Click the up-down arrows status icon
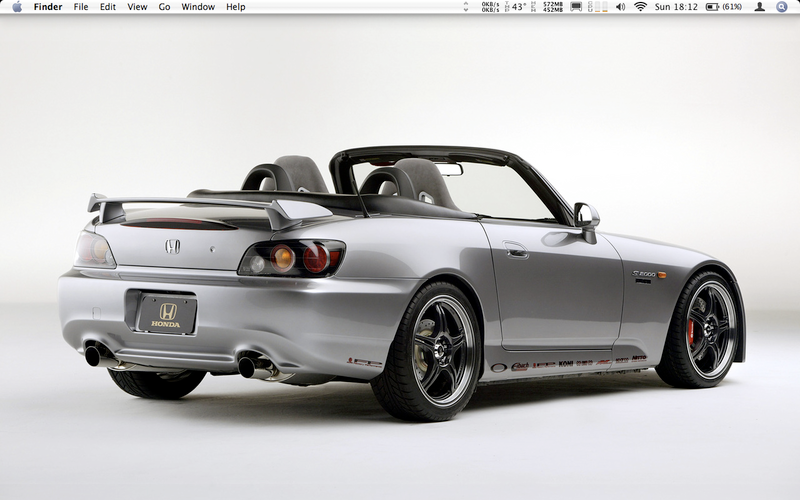The image size is (800, 500). [x=467, y=7]
